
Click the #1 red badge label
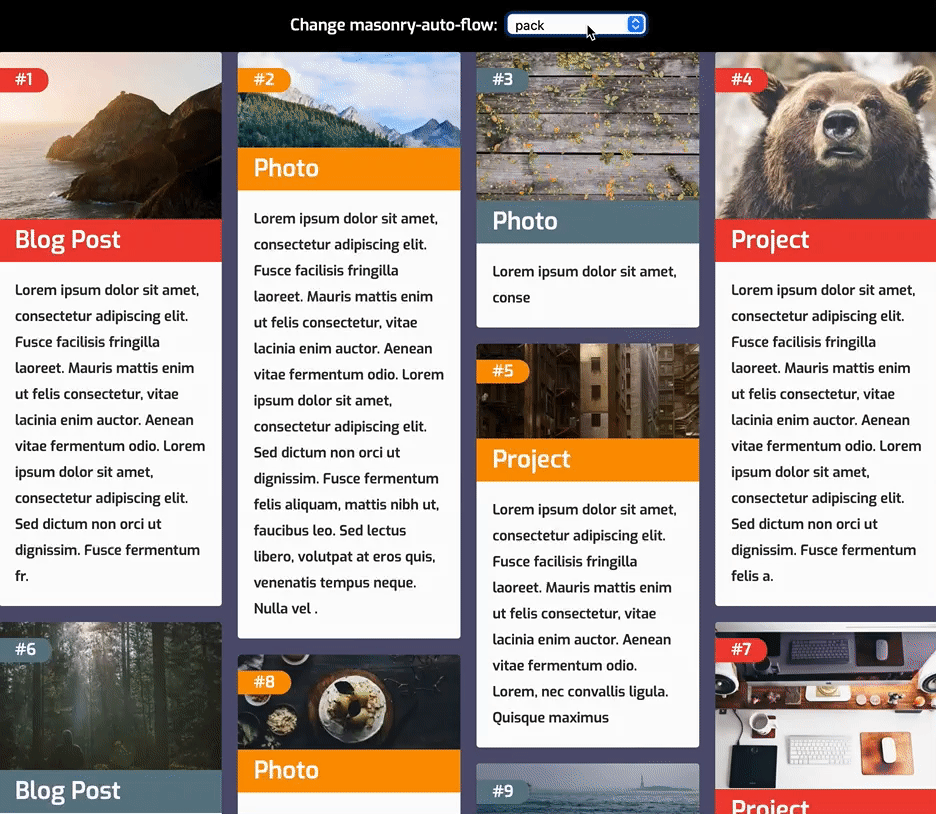click(x=24, y=79)
